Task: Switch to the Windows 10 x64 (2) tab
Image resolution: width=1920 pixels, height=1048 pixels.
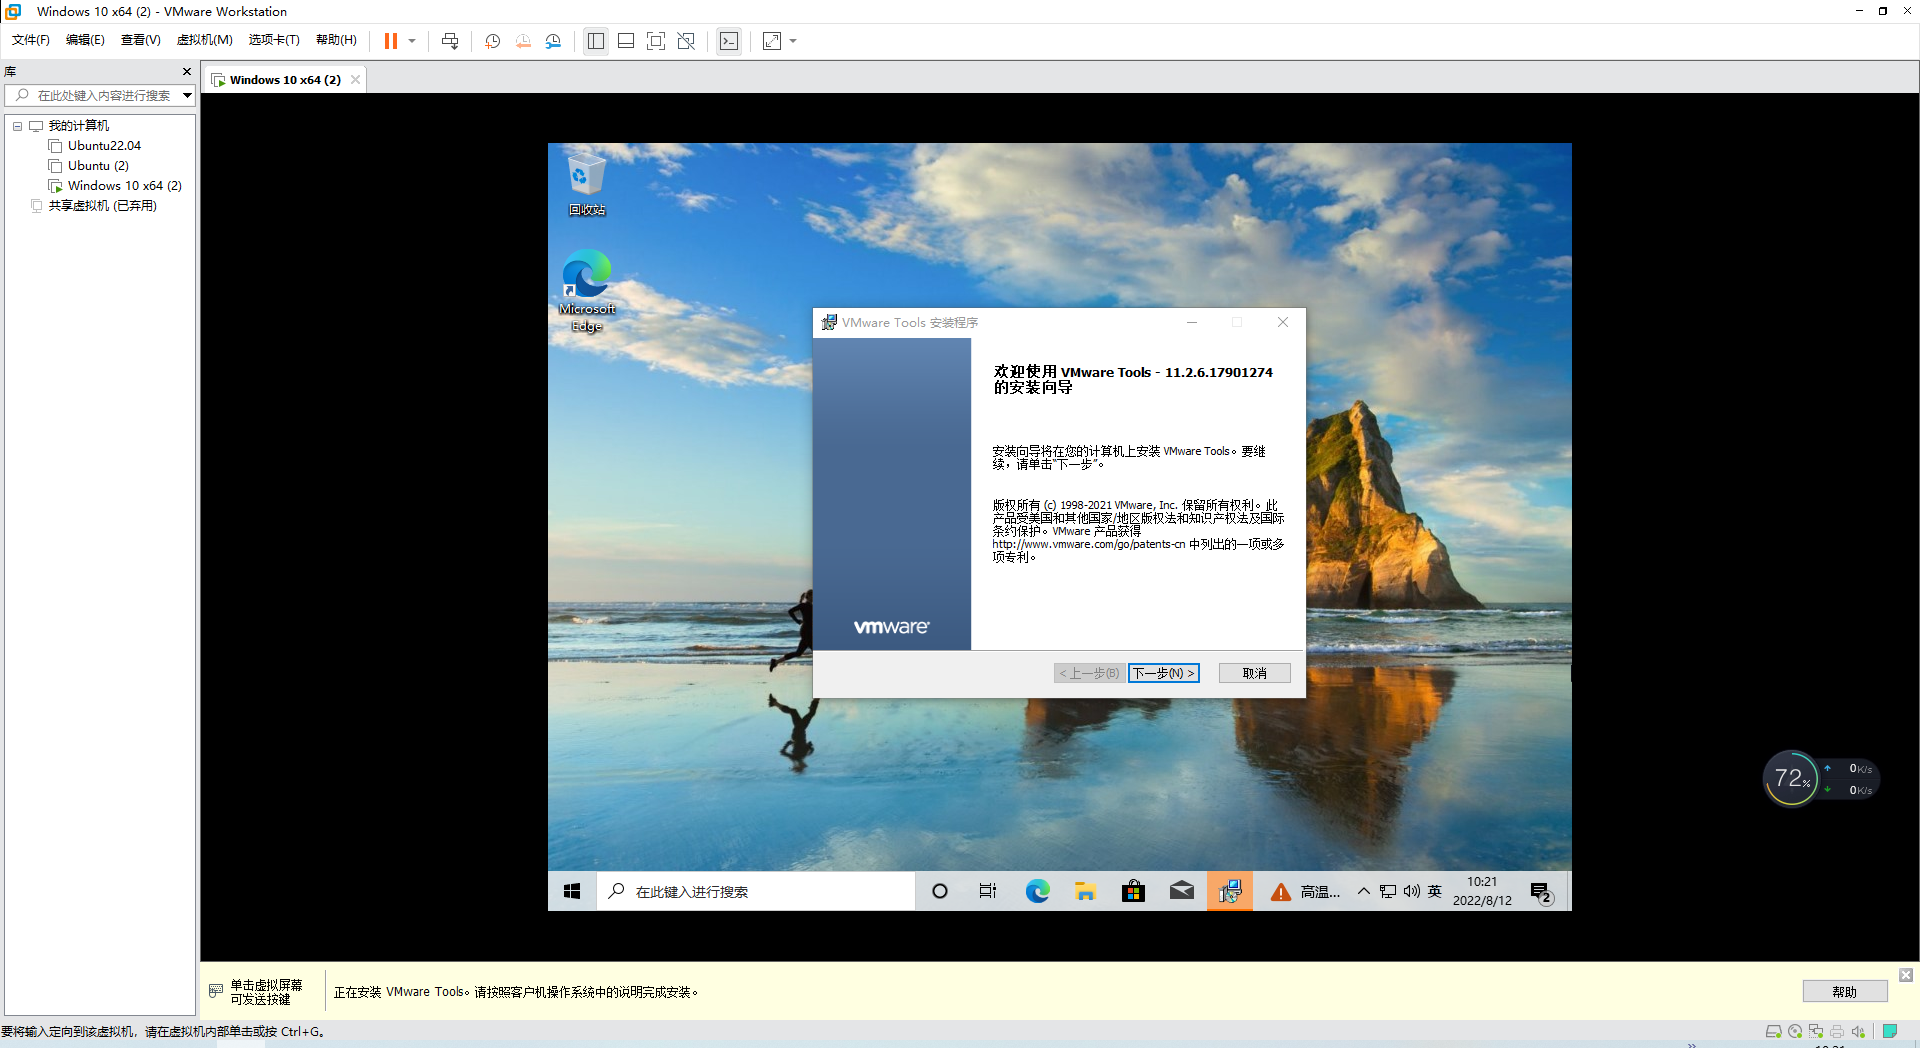Action: click(x=285, y=80)
